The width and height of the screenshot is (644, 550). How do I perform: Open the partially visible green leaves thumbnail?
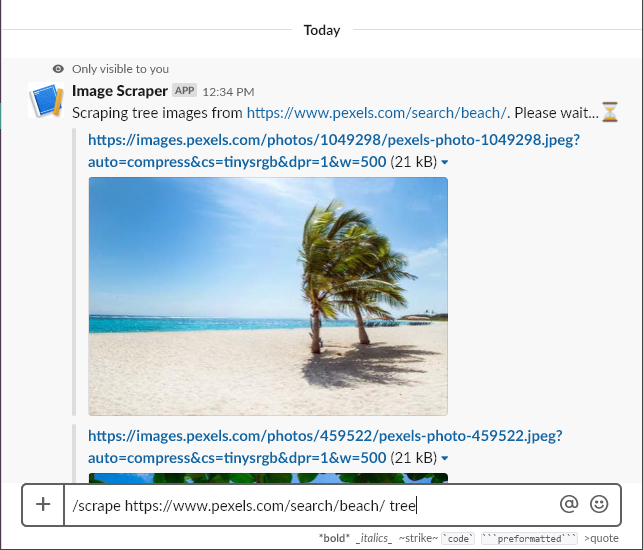pyautogui.click(x=268, y=478)
